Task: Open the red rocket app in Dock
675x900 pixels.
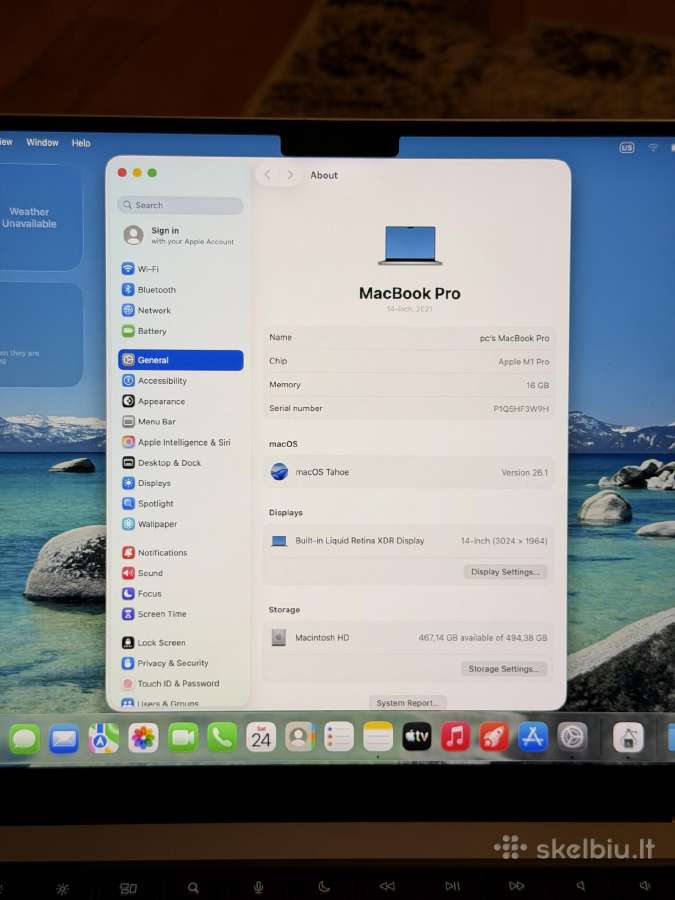Action: coord(494,737)
